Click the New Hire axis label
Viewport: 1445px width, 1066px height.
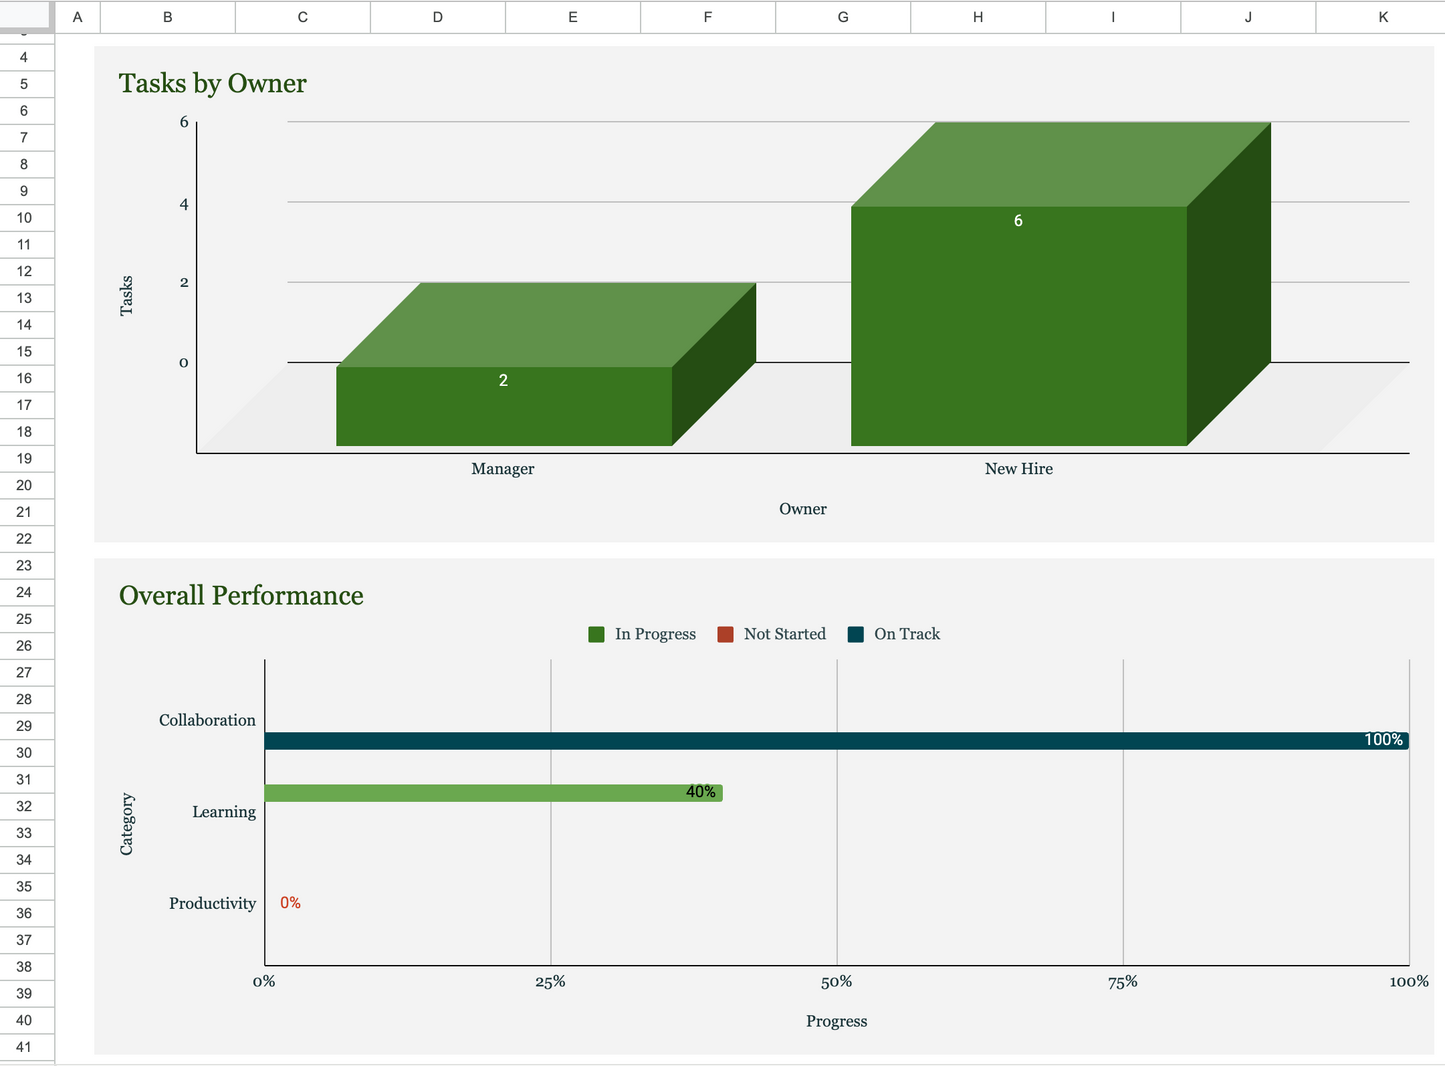point(1018,469)
